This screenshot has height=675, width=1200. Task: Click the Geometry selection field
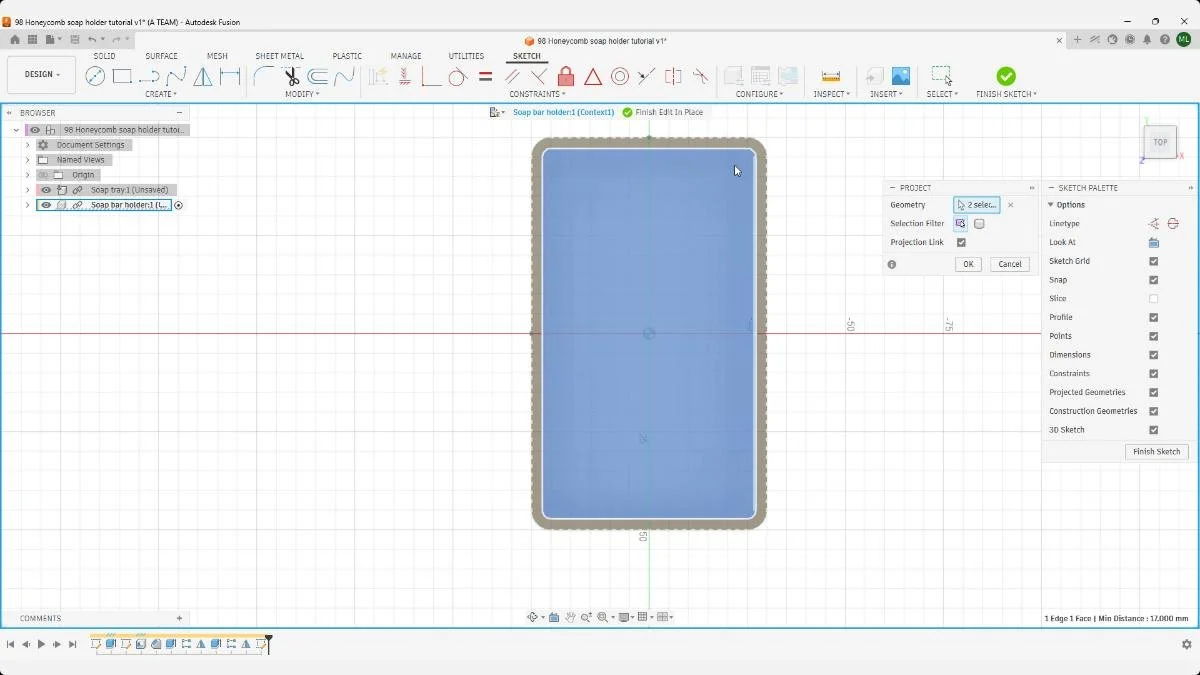977,205
